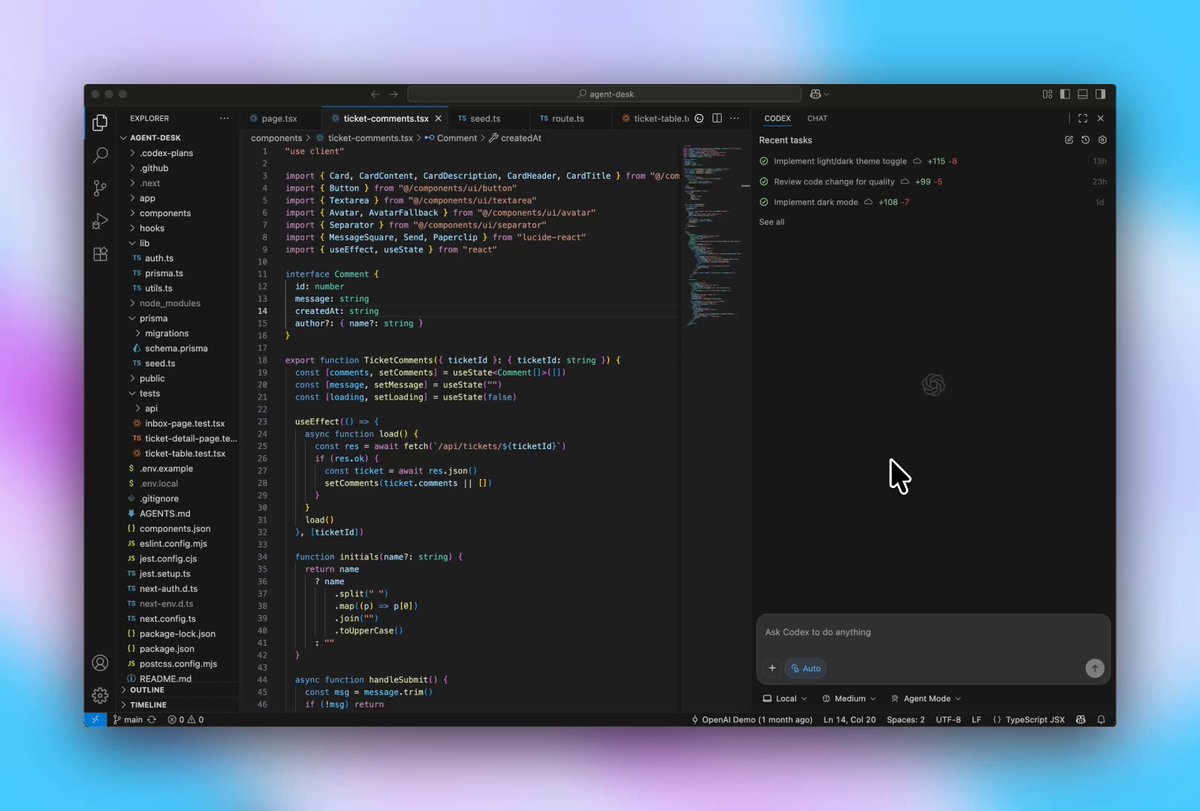Start a new Codex task

[1069, 140]
